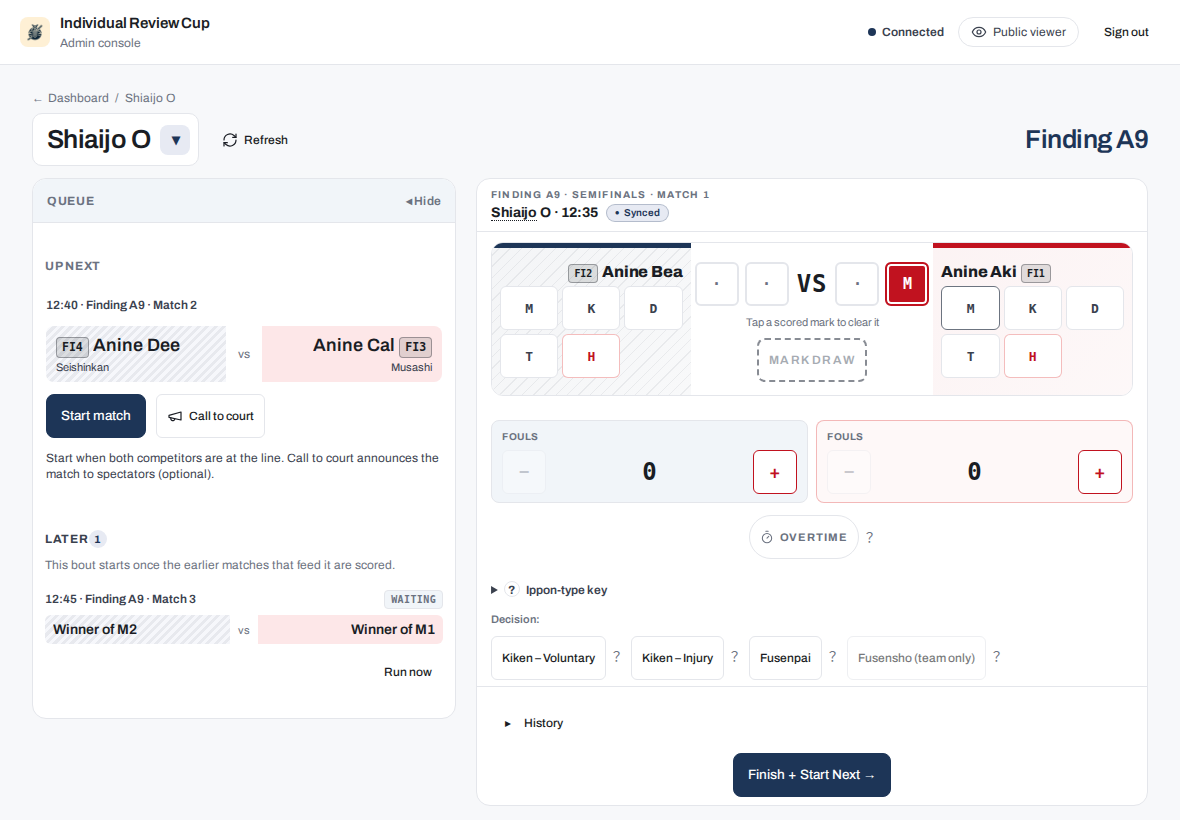
Task: Click the Finding A9 heading
Action: pos(1086,139)
